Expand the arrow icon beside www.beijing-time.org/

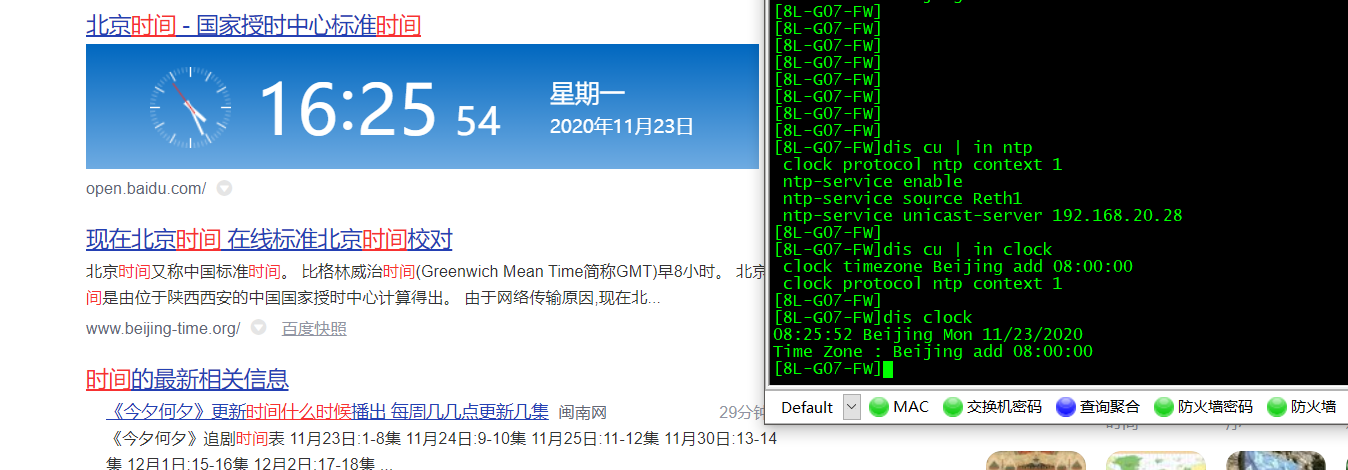coord(259,328)
